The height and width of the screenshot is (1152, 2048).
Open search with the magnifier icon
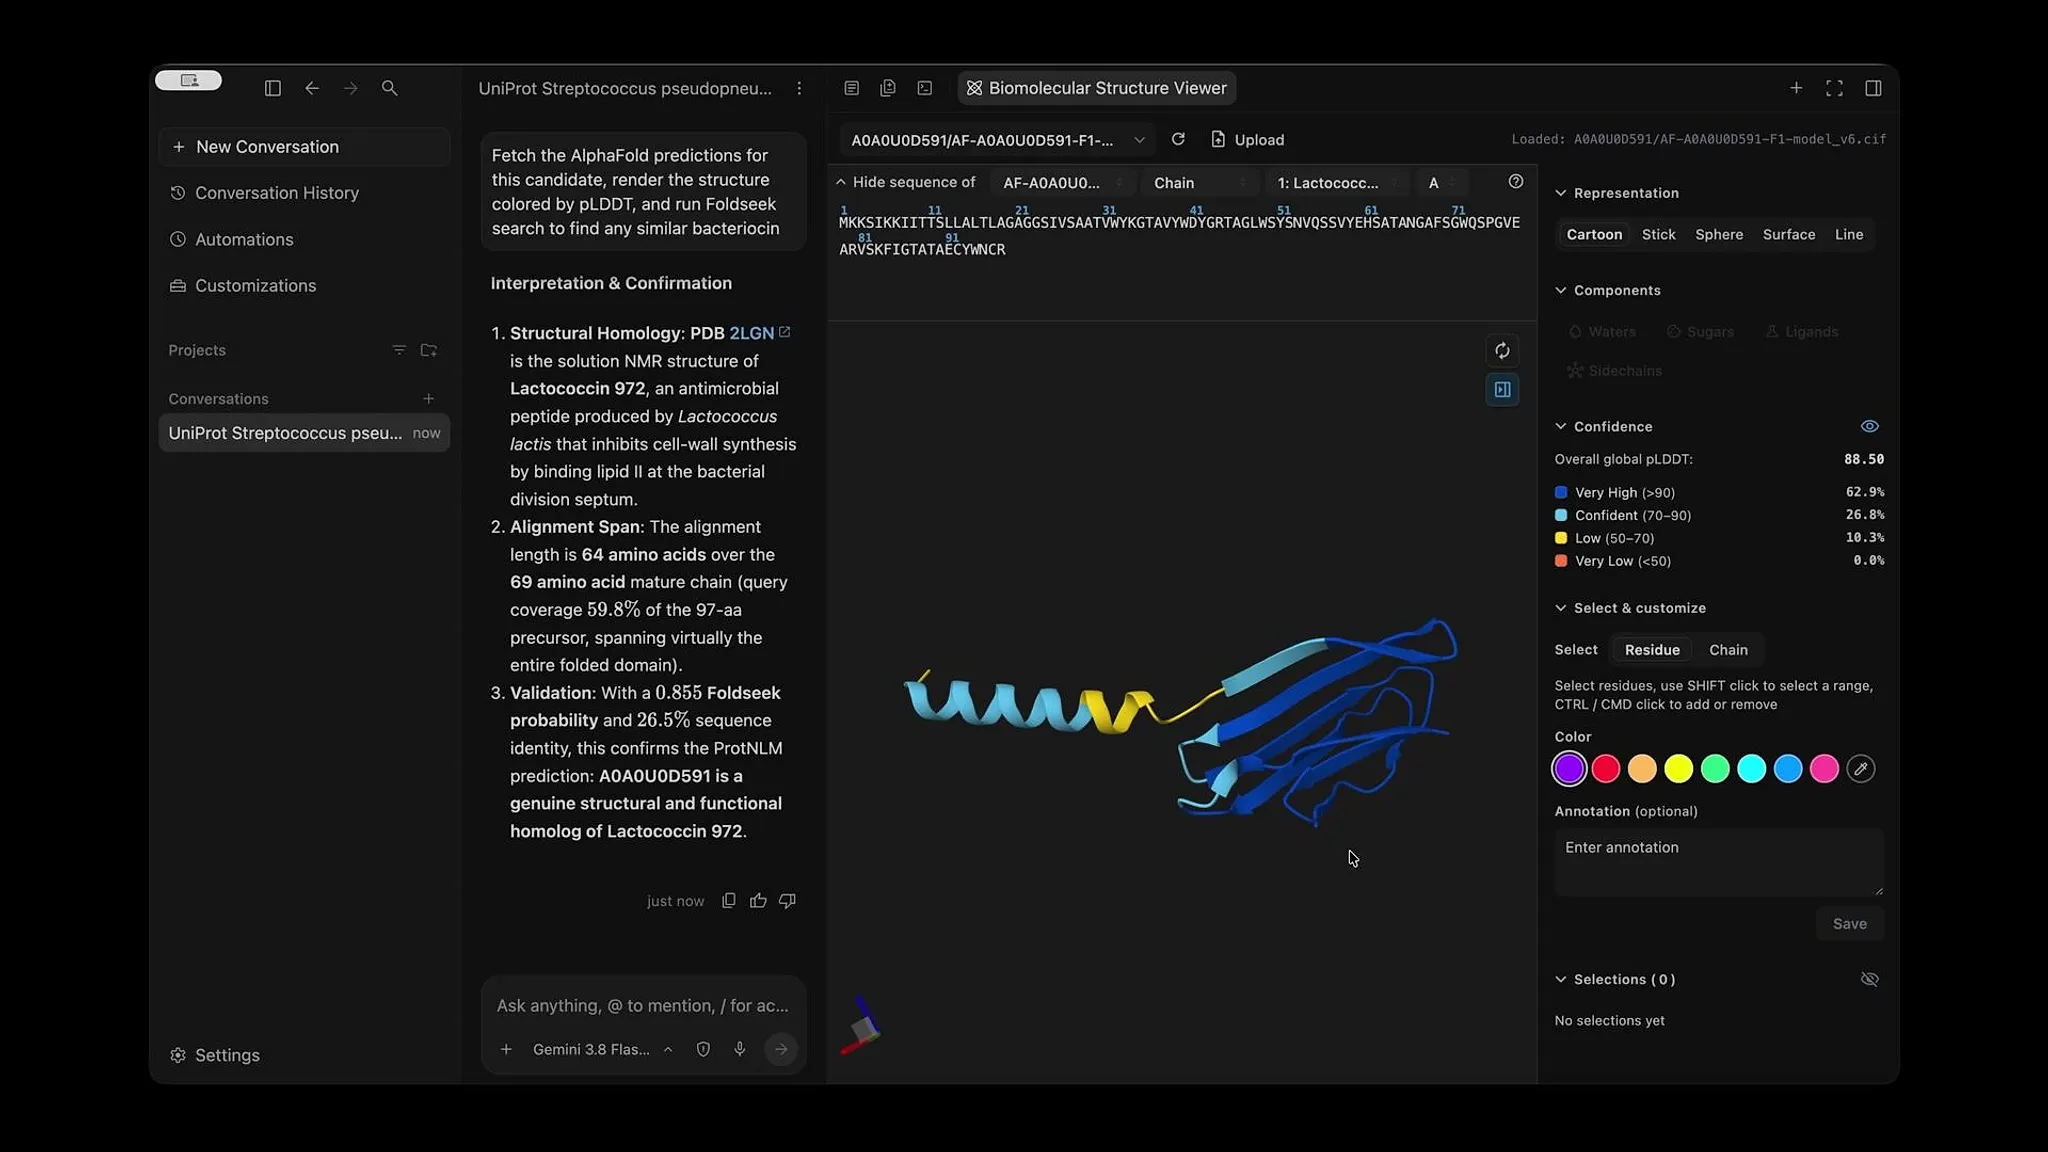[x=390, y=88]
